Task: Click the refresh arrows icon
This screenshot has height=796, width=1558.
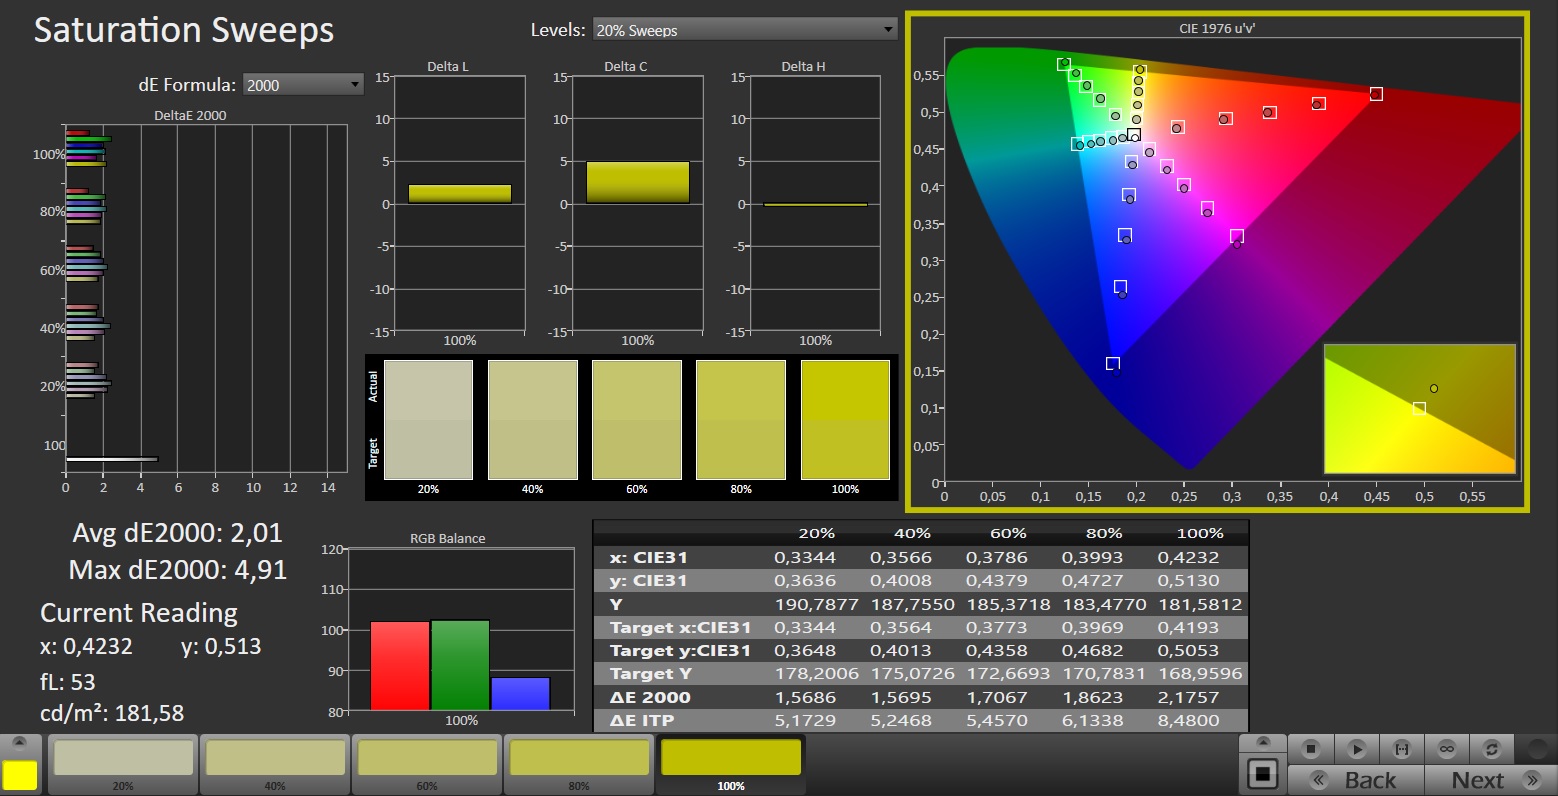Action: (x=1492, y=749)
